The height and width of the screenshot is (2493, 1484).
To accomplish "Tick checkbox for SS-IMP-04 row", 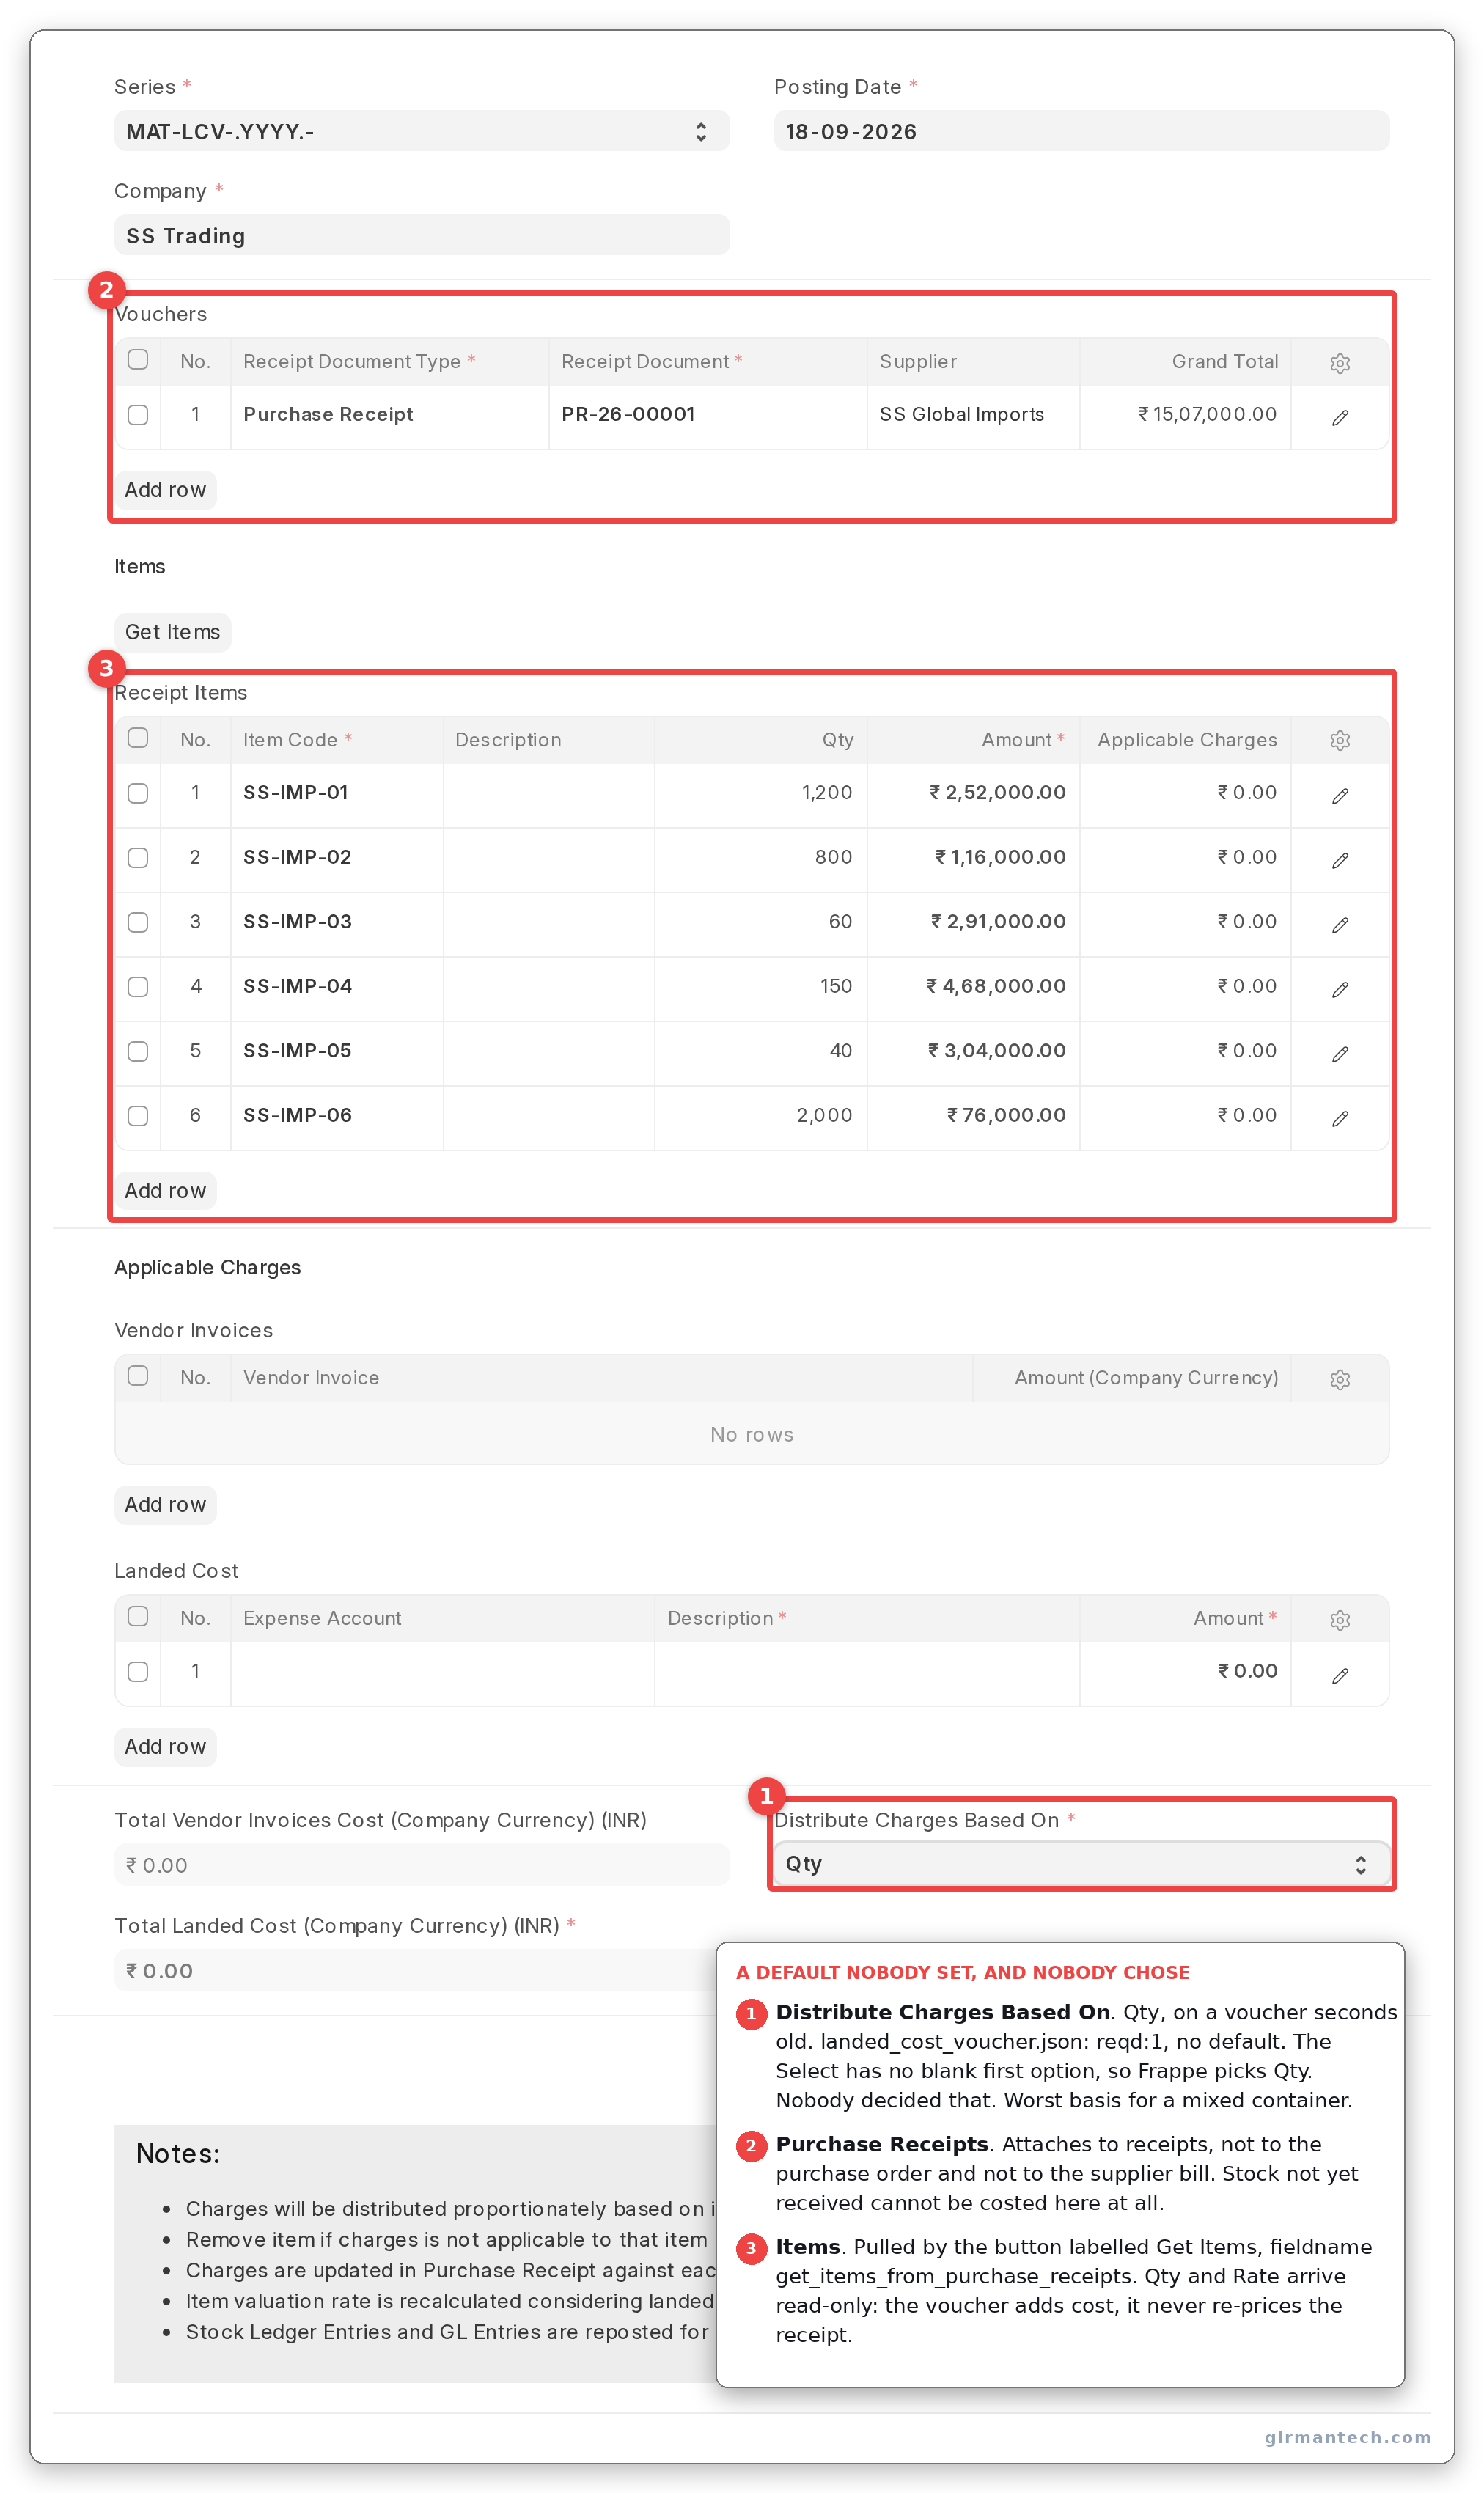I will (x=138, y=986).
